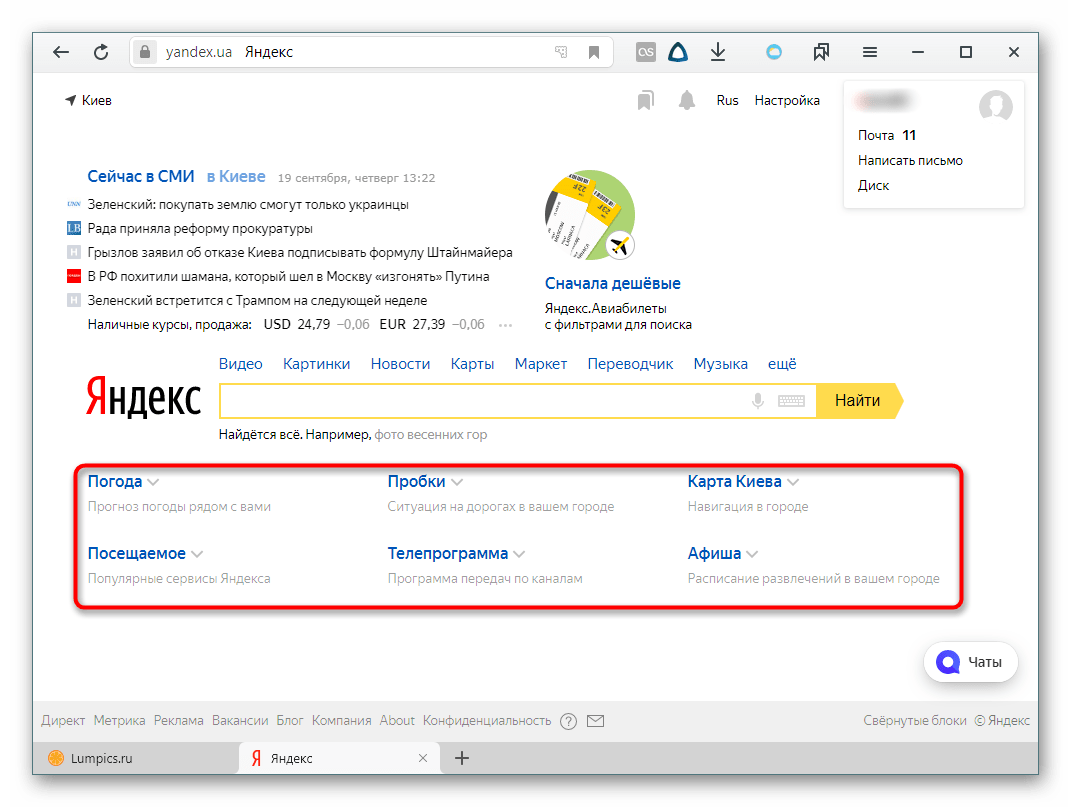Expand the Погода block chevron
The height and width of the screenshot is (807, 1071).
tap(153, 482)
